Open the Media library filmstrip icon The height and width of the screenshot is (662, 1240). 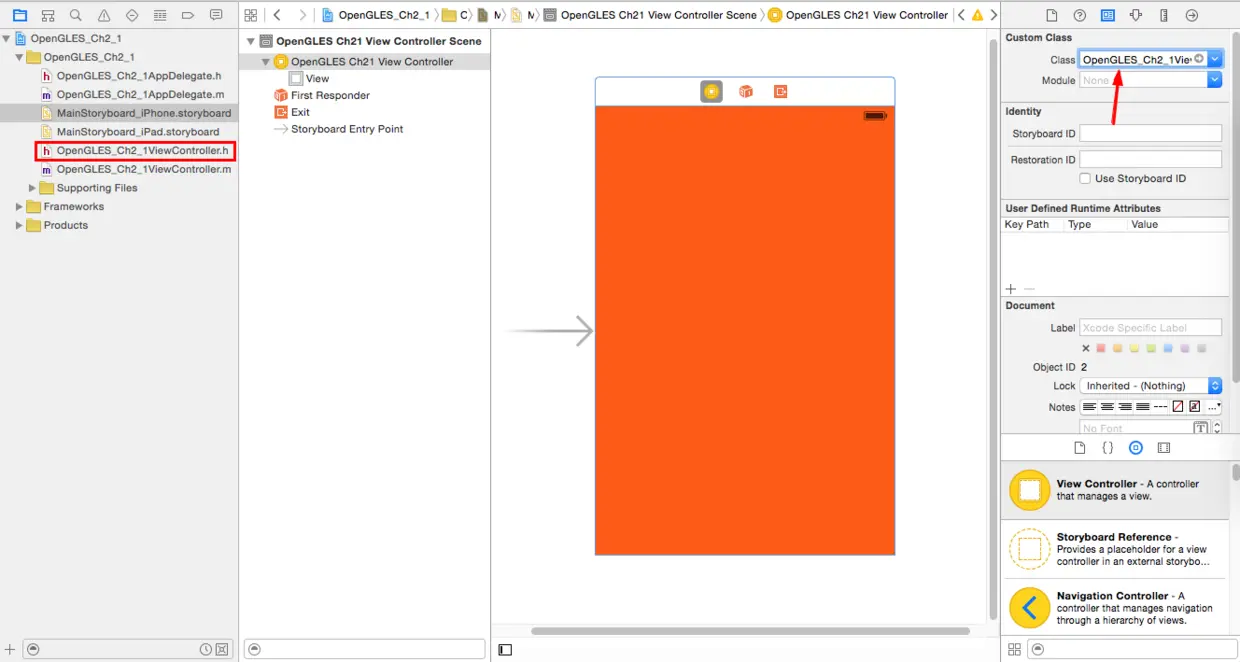[1164, 447]
